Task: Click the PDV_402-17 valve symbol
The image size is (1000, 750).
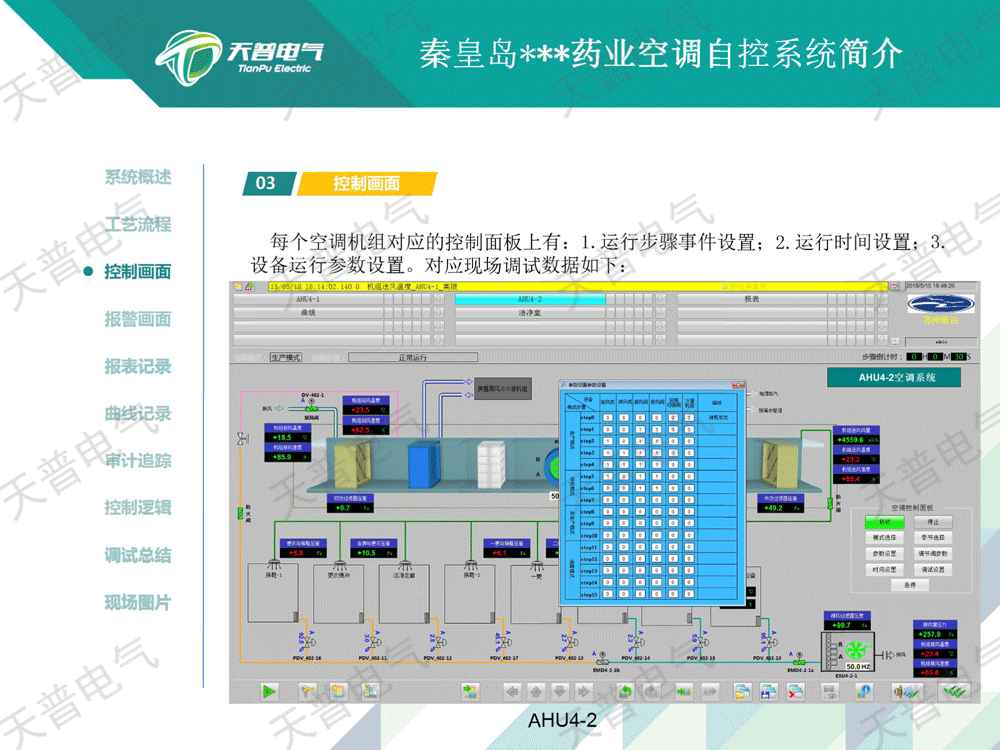Action: tap(506, 640)
